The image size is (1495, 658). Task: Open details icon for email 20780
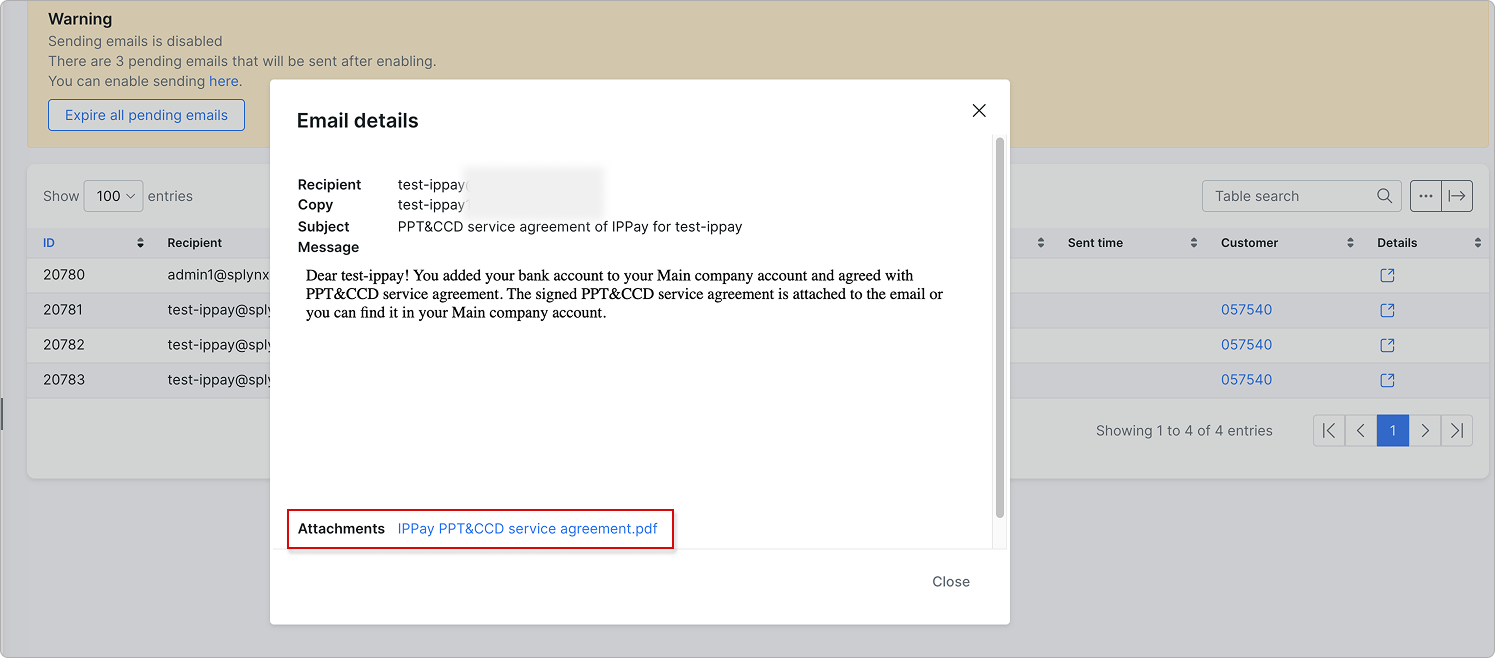(1387, 275)
